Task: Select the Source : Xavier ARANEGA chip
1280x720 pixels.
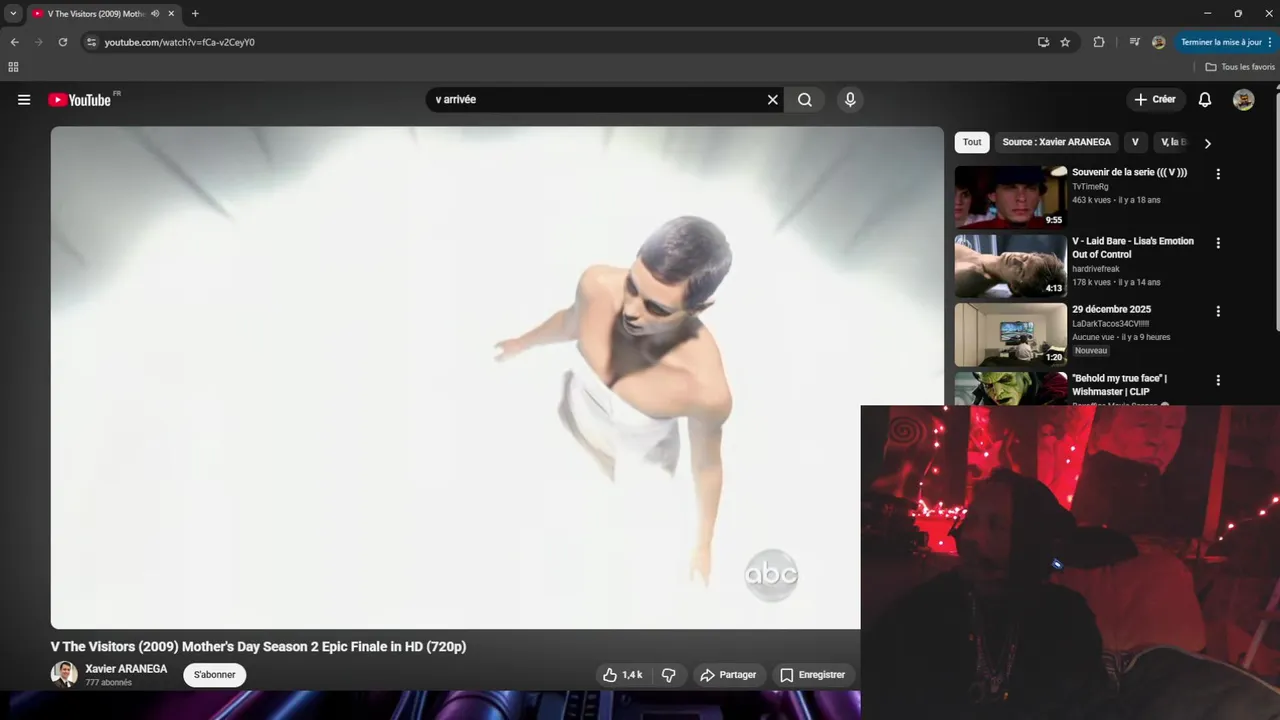Action: pos(1056,142)
